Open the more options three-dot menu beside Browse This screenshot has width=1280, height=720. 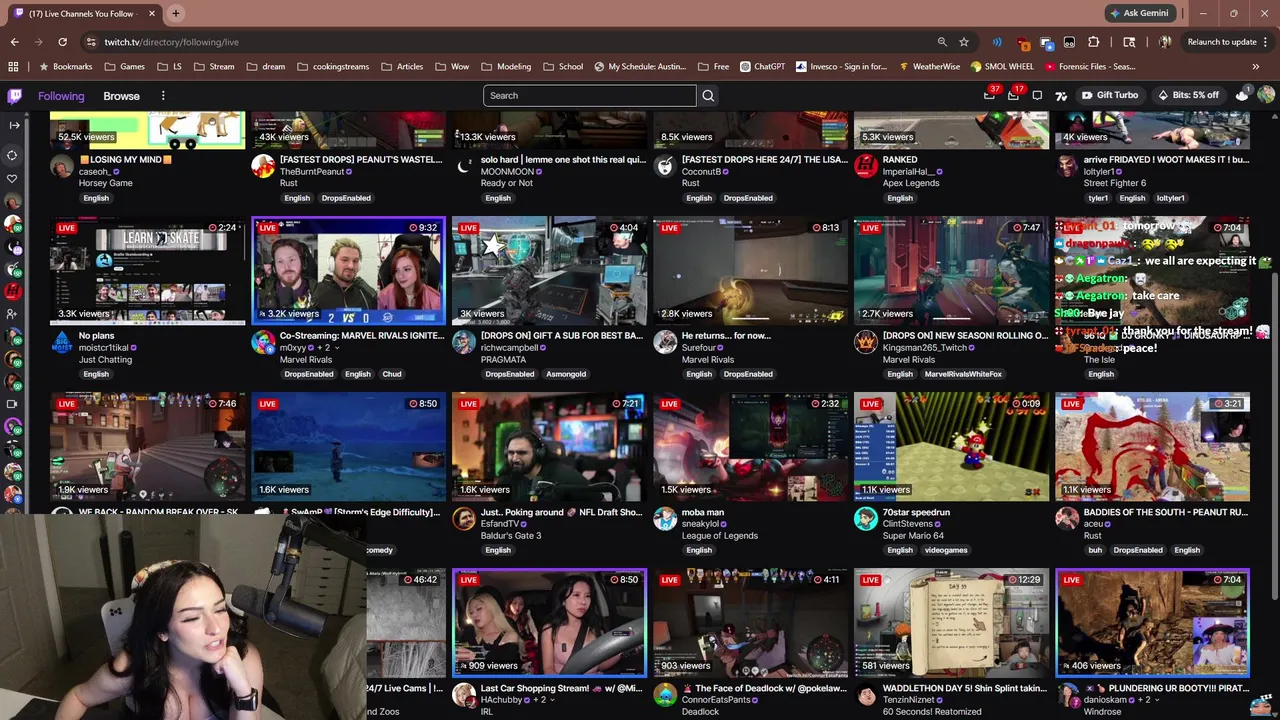tap(163, 96)
